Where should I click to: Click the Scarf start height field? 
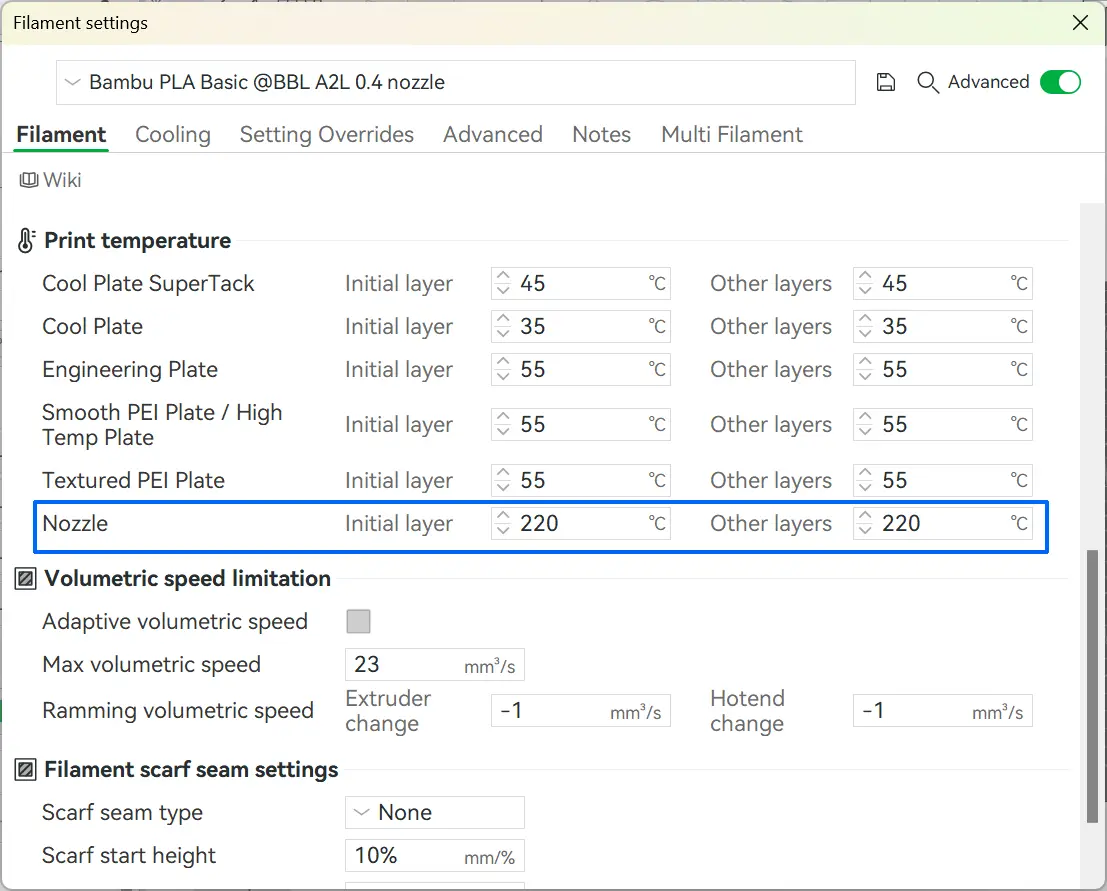(435, 856)
